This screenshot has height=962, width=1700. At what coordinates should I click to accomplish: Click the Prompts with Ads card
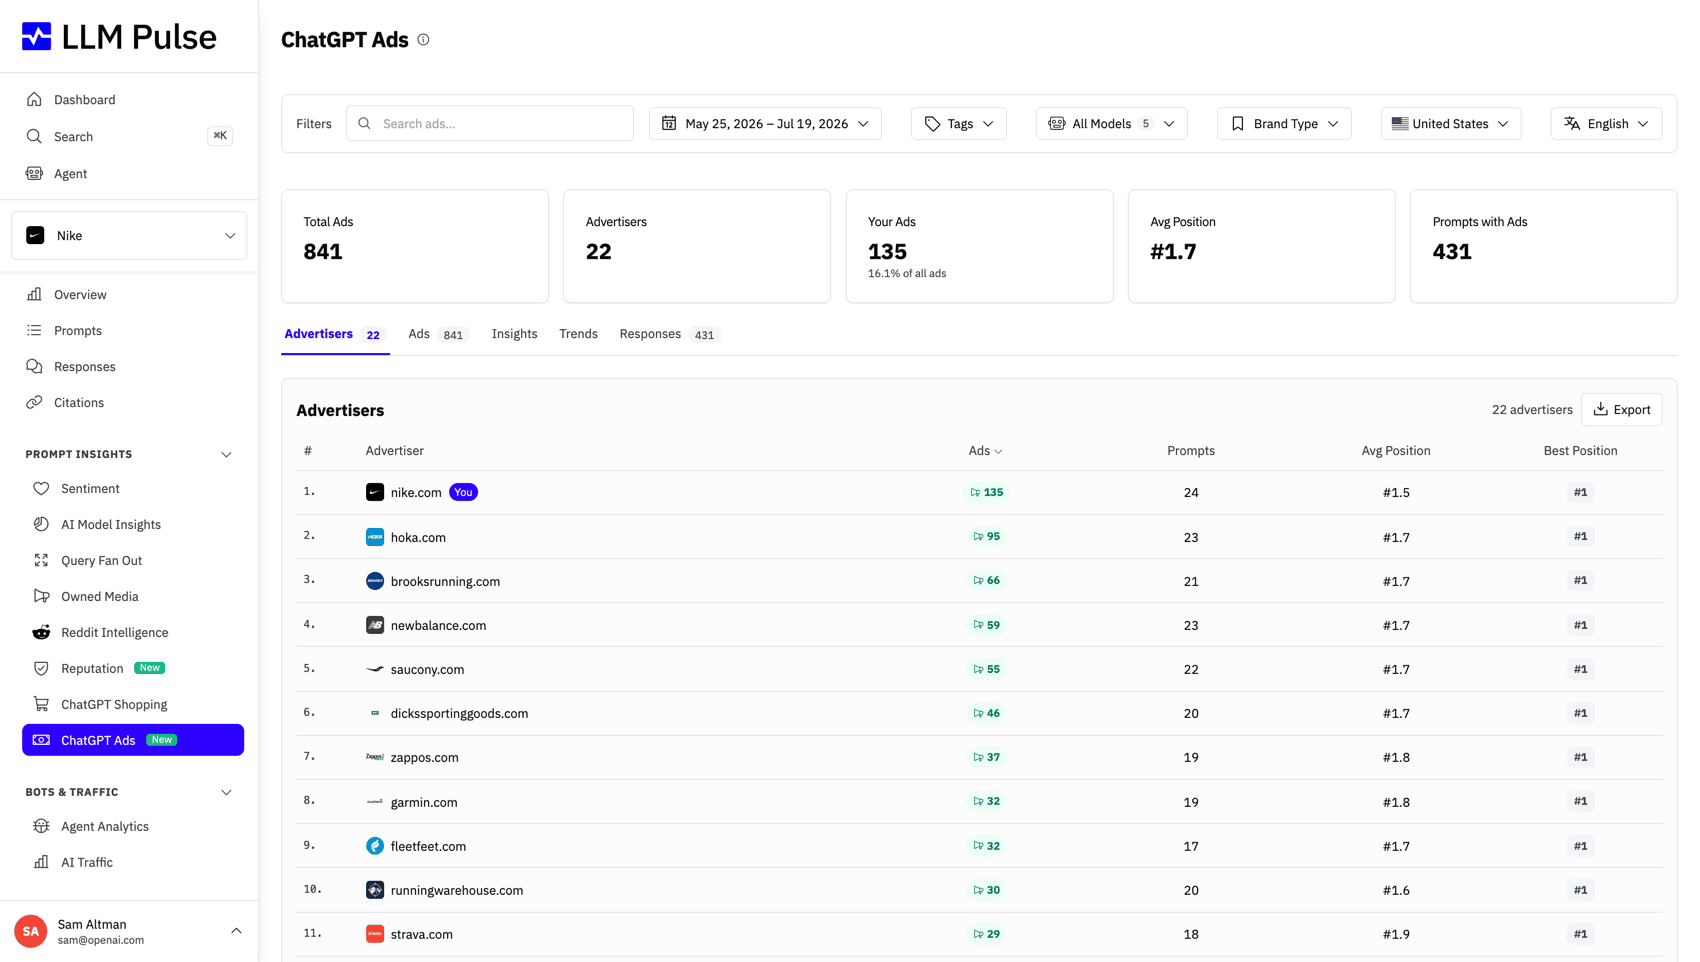(1543, 246)
